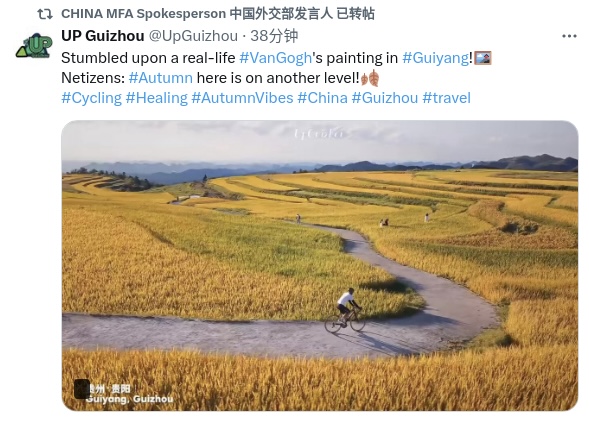Open the three-dot more options menu
This screenshot has height=421, width=589.
point(569,36)
